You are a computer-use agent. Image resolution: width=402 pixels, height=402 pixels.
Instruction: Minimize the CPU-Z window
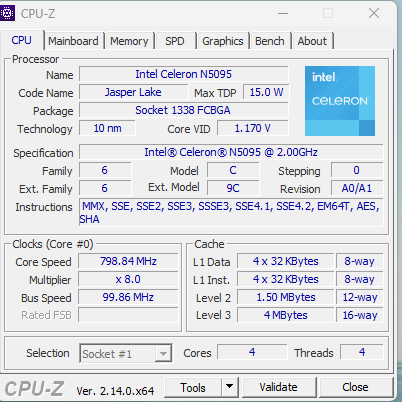(283, 13)
